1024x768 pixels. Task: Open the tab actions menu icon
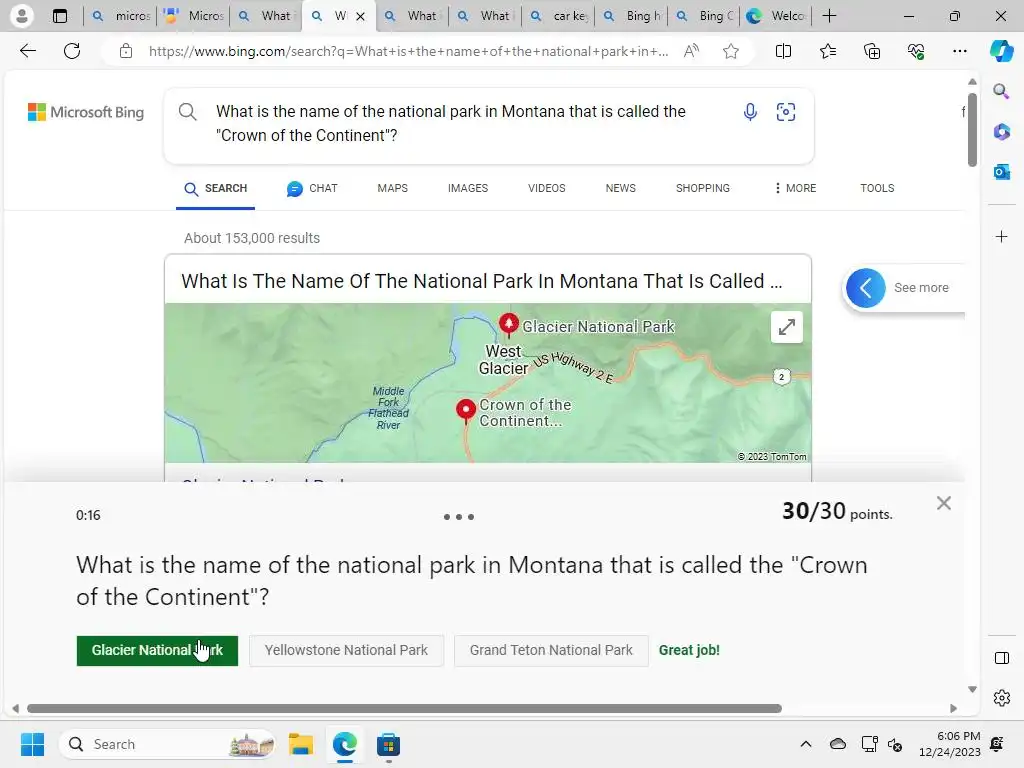tap(60, 16)
